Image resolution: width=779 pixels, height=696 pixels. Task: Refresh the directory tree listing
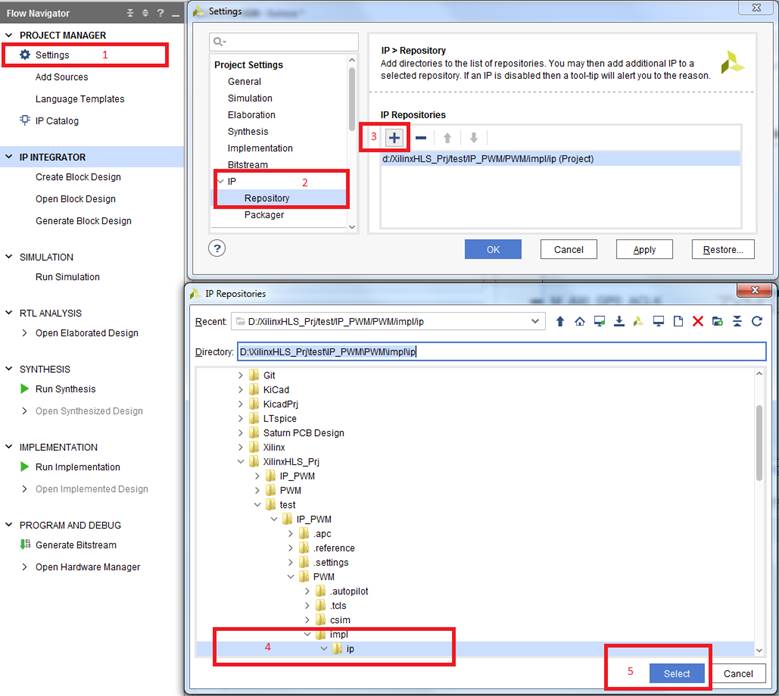(x=756, y=321)
